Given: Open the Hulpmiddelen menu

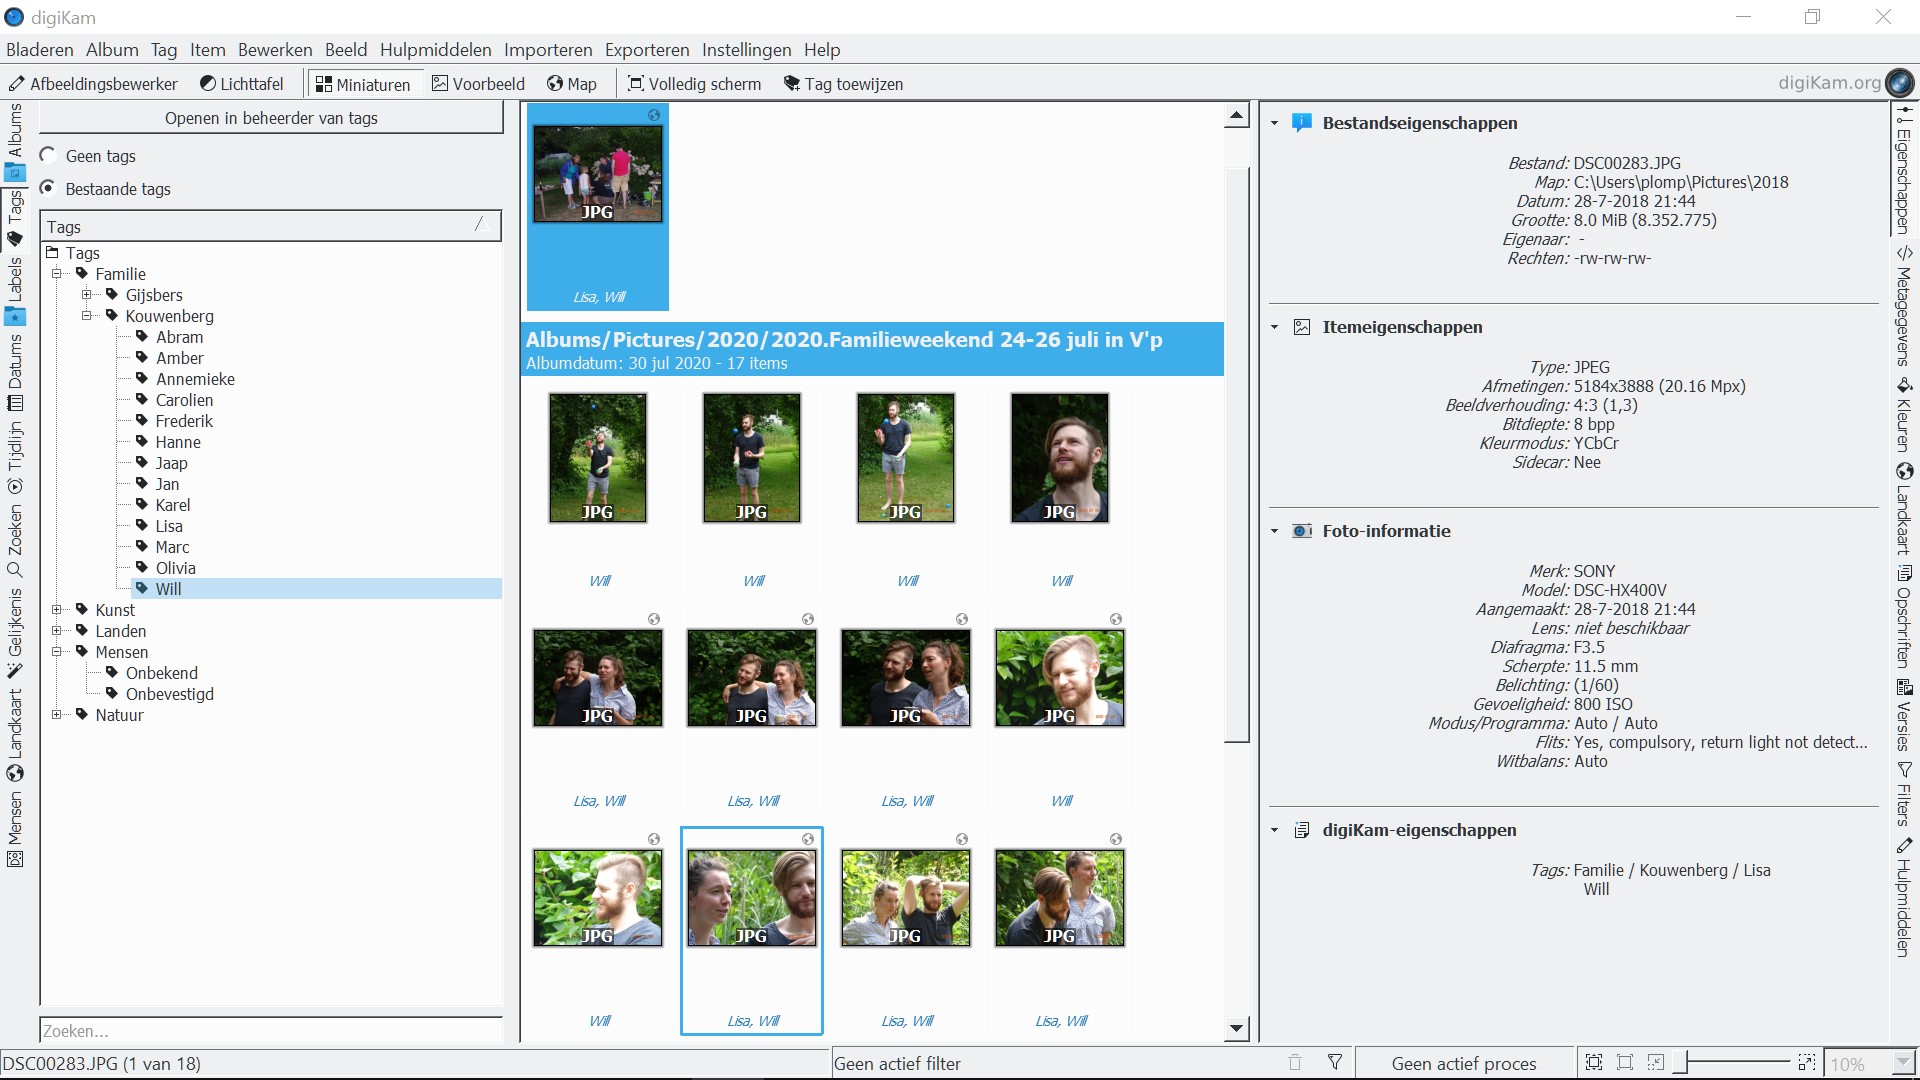Looking at the screenshot, I should pos(435,50).
